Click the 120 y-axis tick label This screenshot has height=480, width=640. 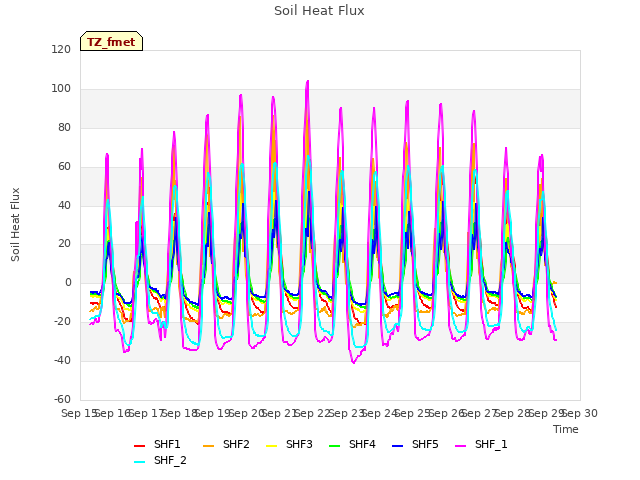coord(61,50)
